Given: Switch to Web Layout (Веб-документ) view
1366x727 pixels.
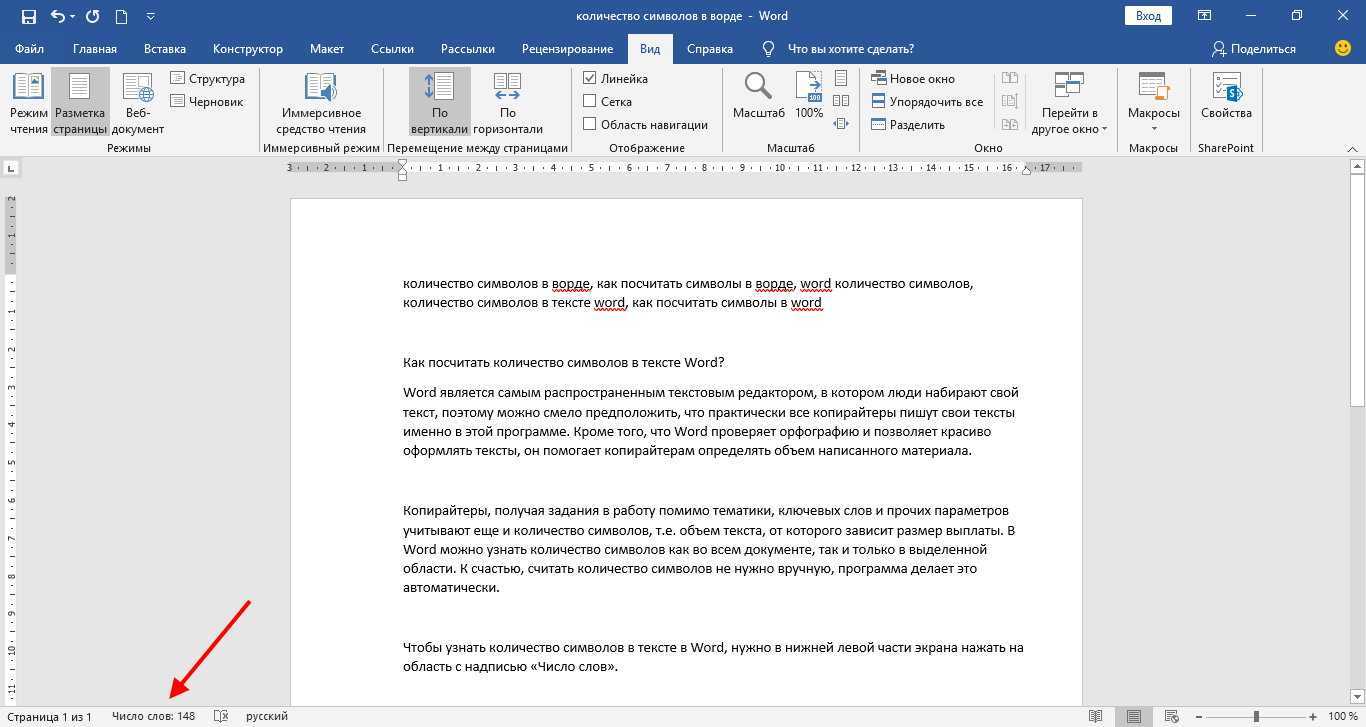Looking at the screenshot, I should (x=137, y=103).
